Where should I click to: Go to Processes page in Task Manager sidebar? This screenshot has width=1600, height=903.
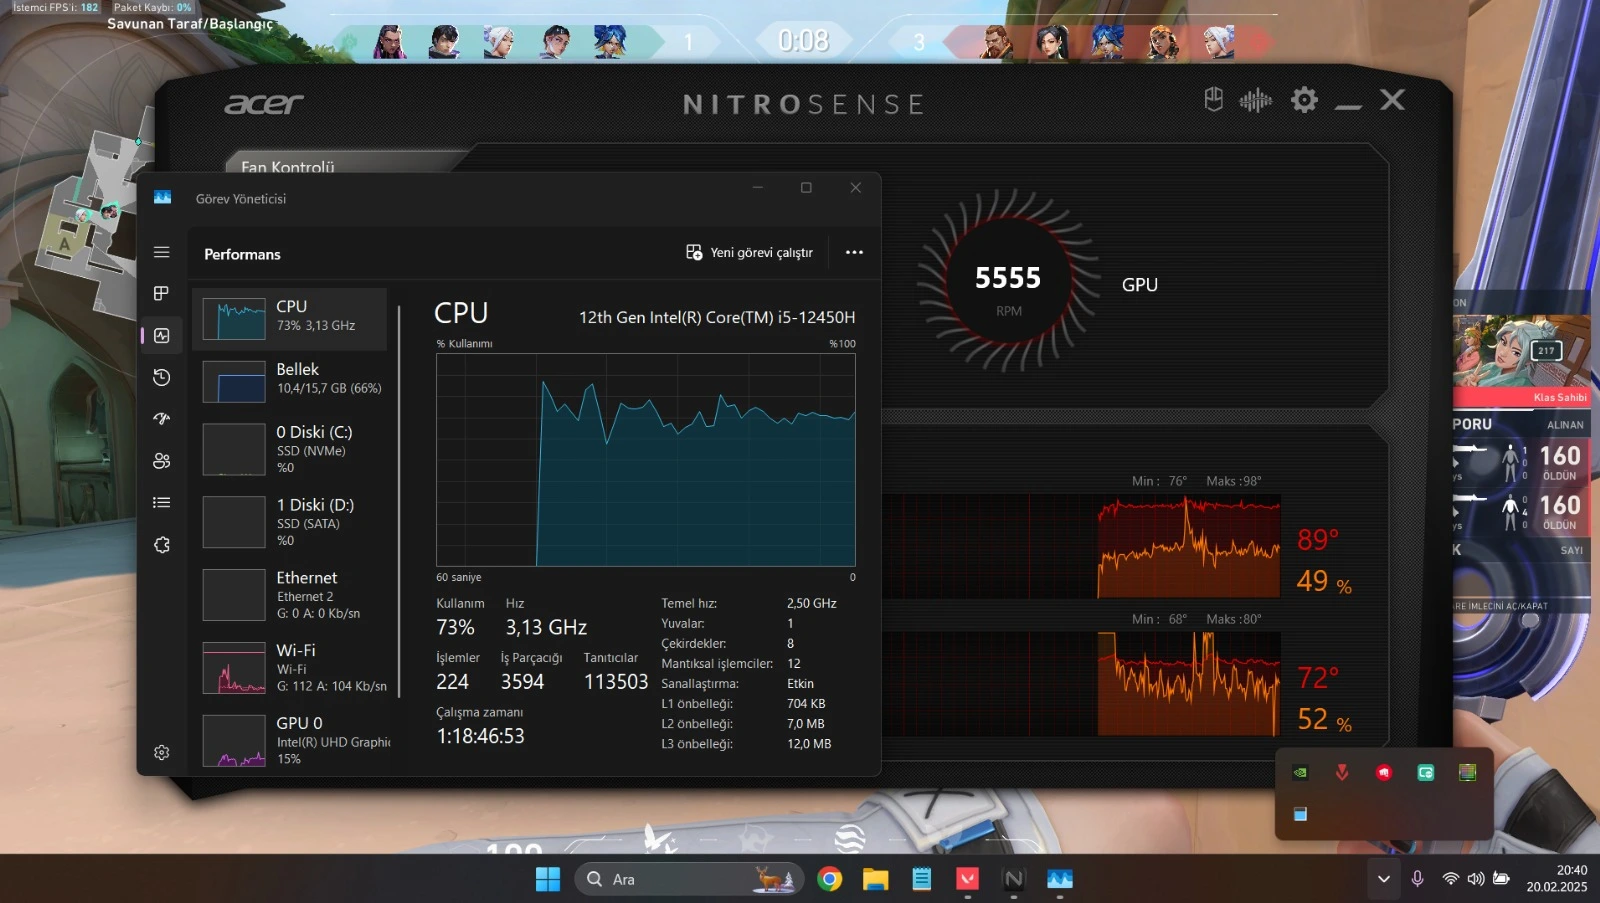tap(161, 294)
